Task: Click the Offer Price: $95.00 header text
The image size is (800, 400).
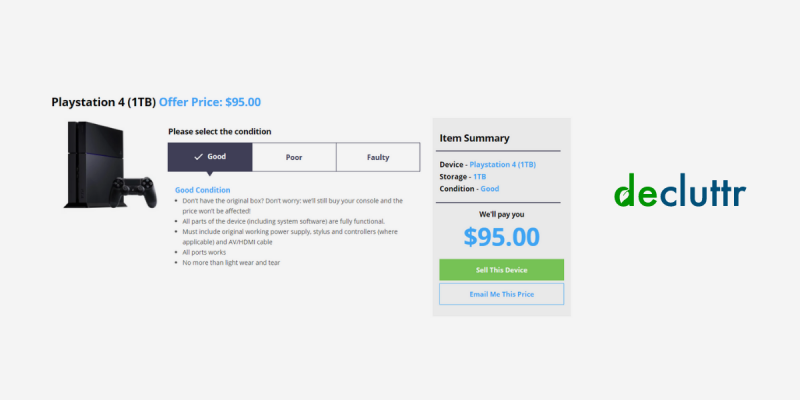Action: (x=210, y=102)
